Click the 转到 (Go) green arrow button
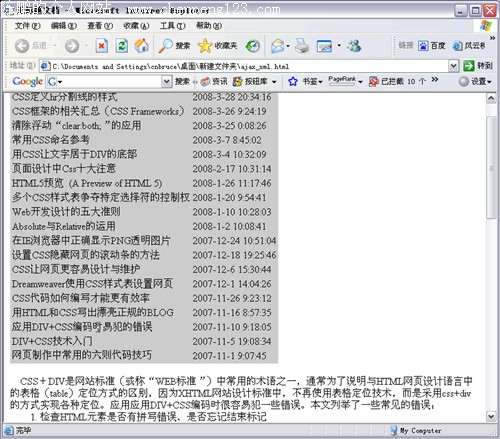 click(477, 66)
